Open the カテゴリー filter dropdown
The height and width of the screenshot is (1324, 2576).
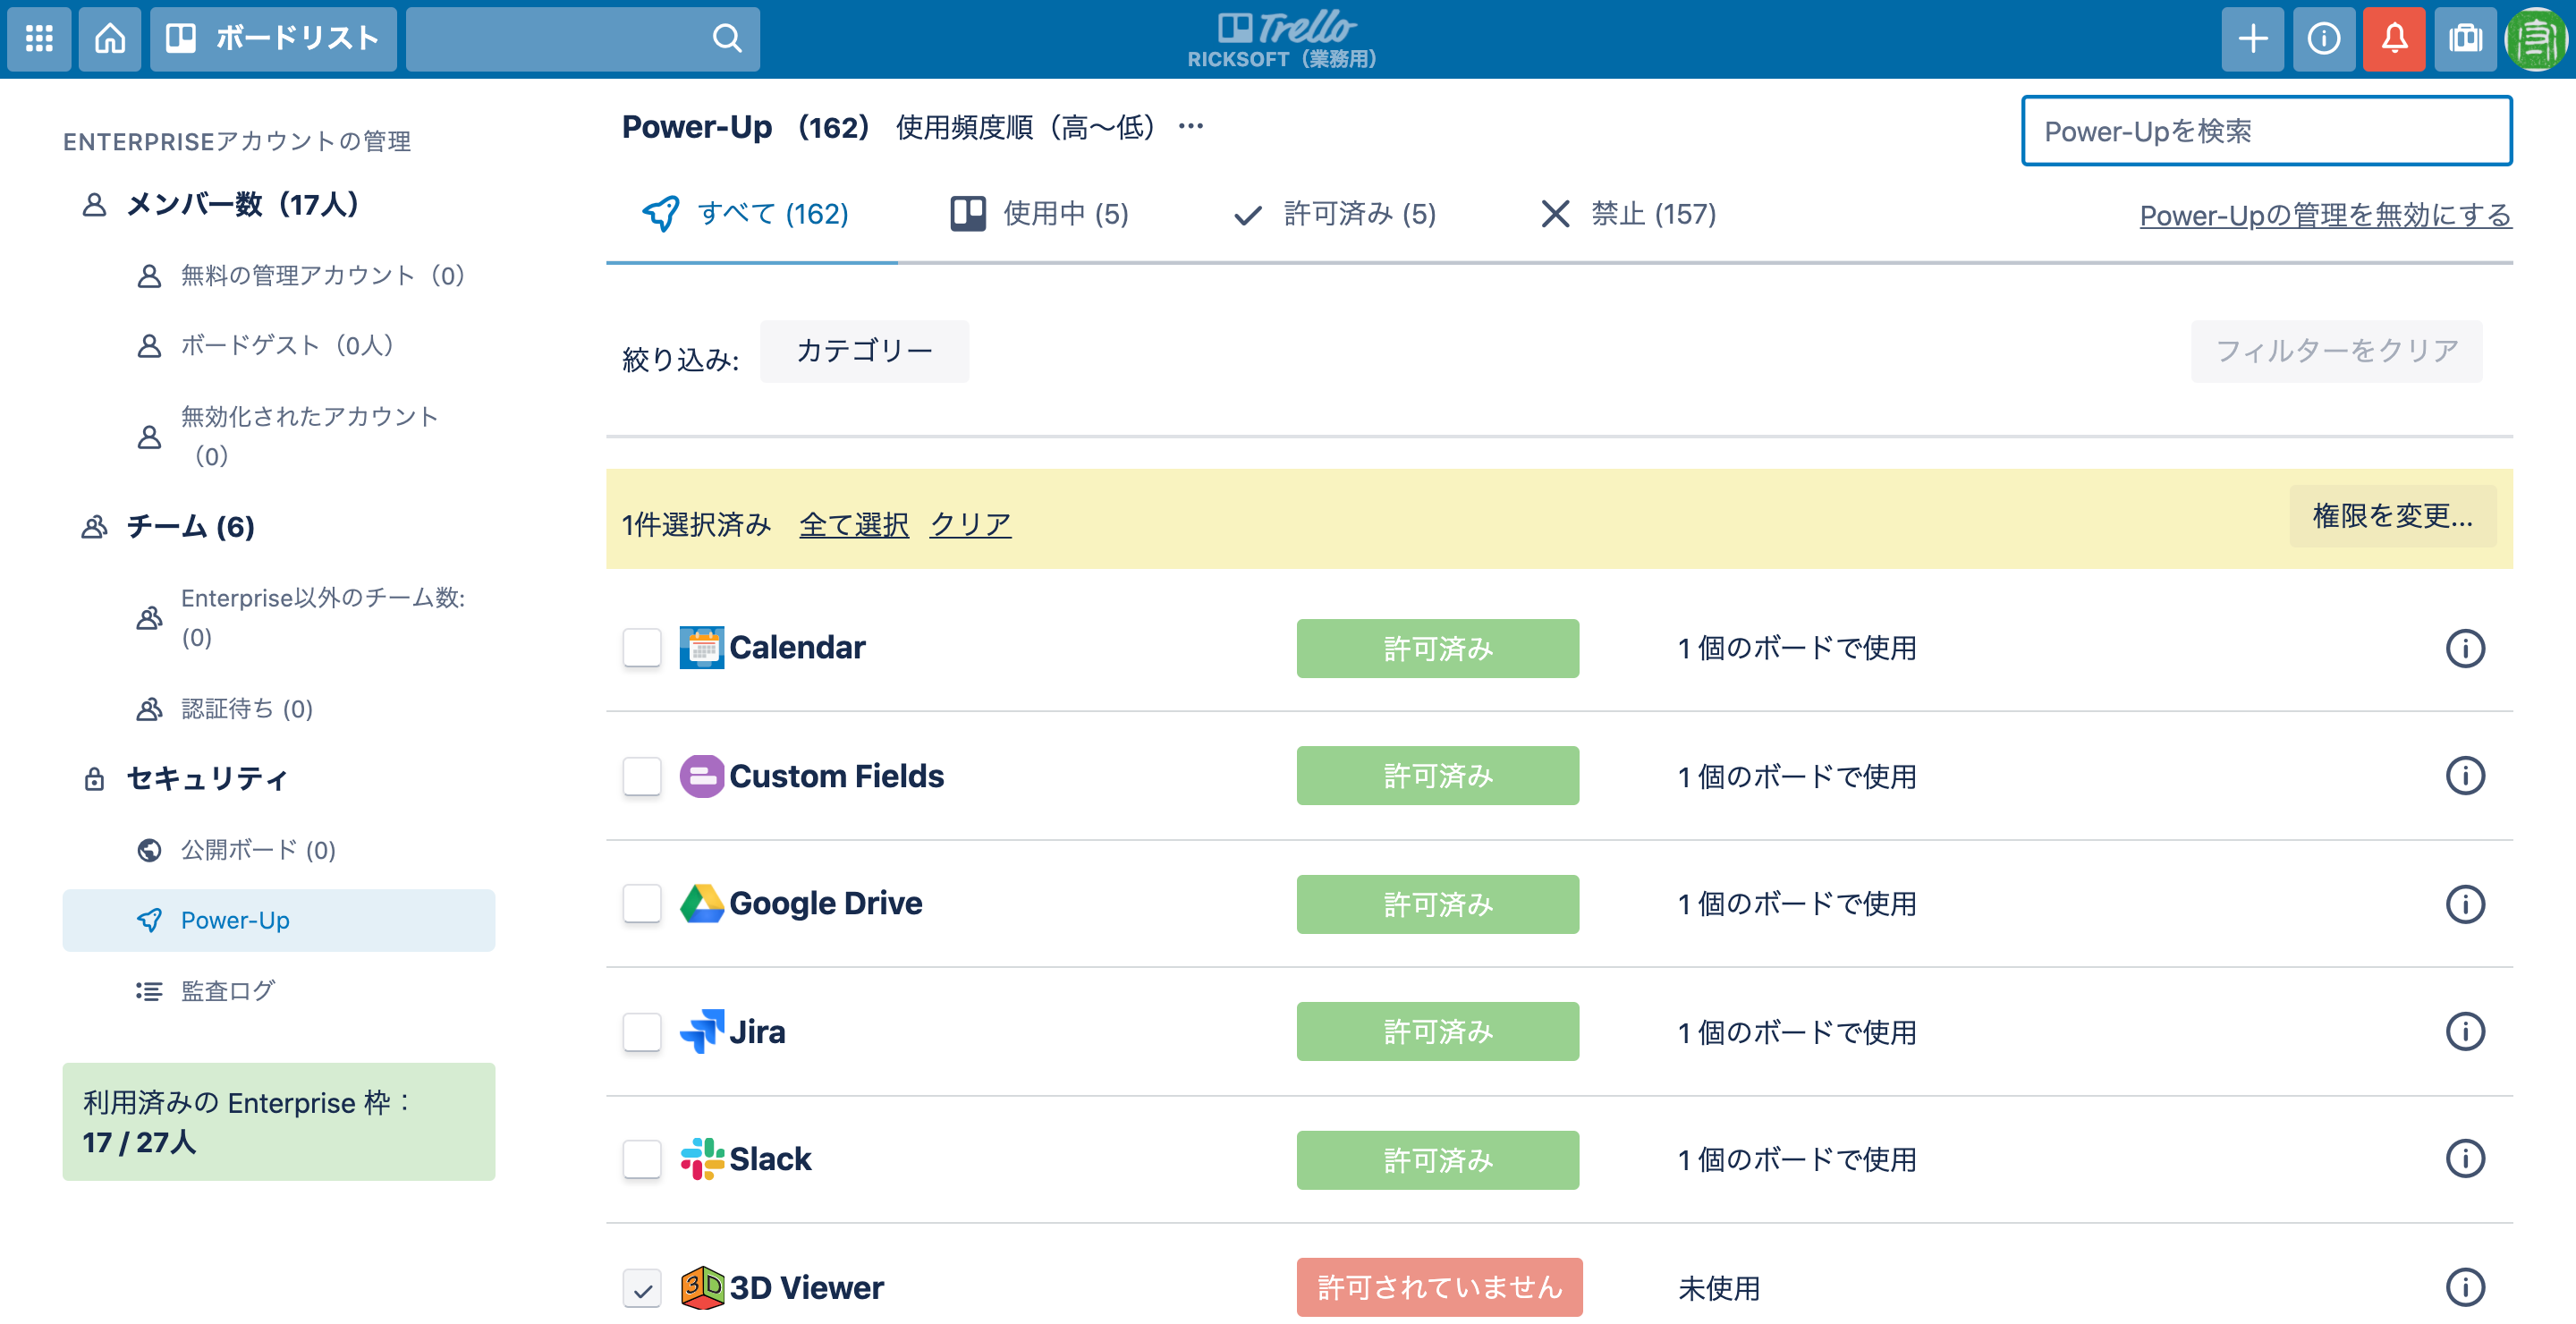(x=864, y=351)
